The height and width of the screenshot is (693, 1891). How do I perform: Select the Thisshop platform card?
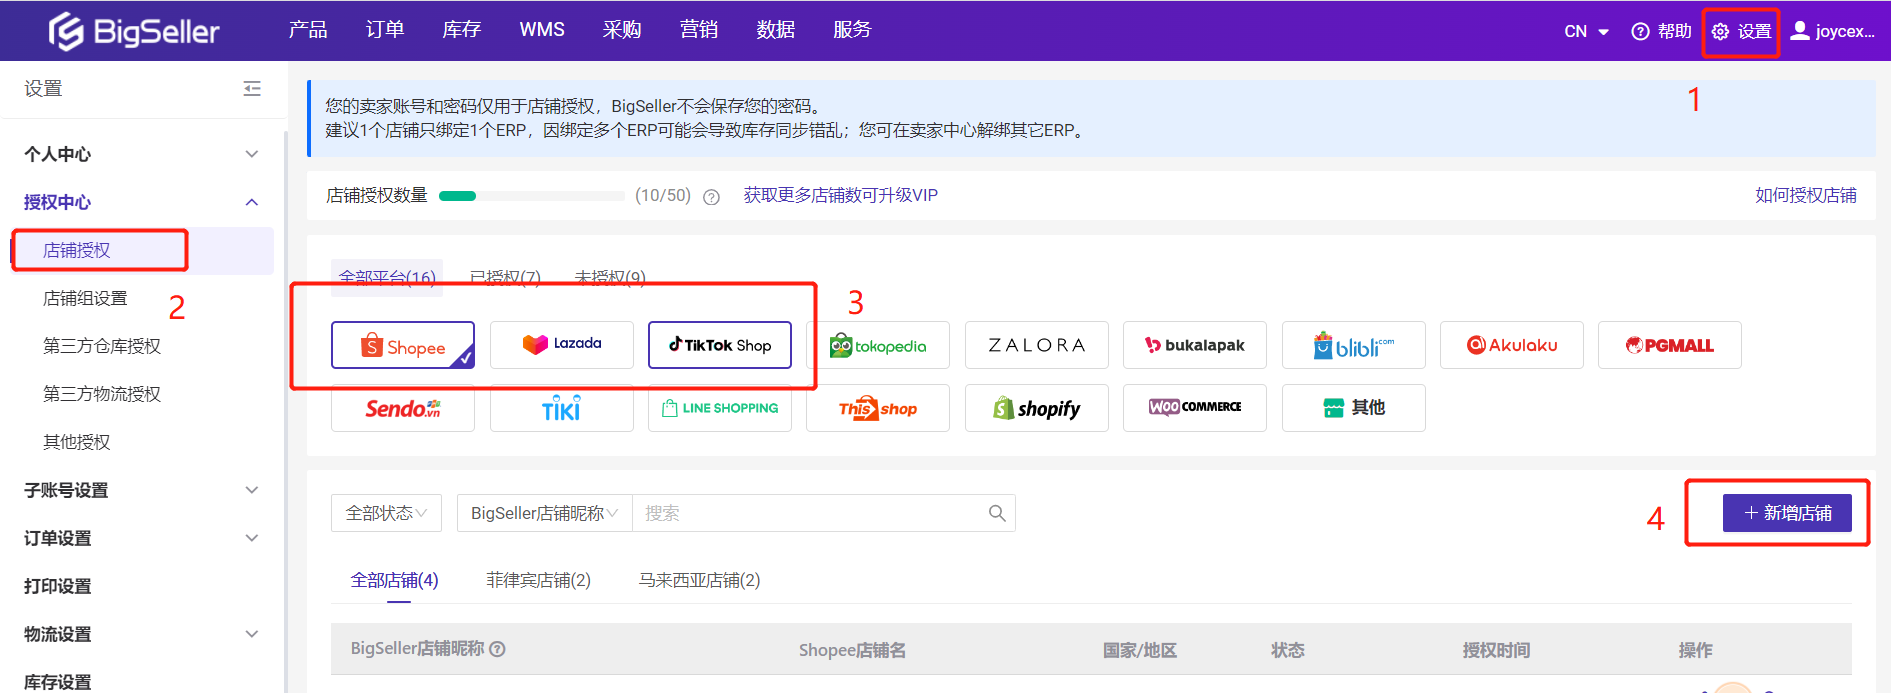click(x=878, y=408)
